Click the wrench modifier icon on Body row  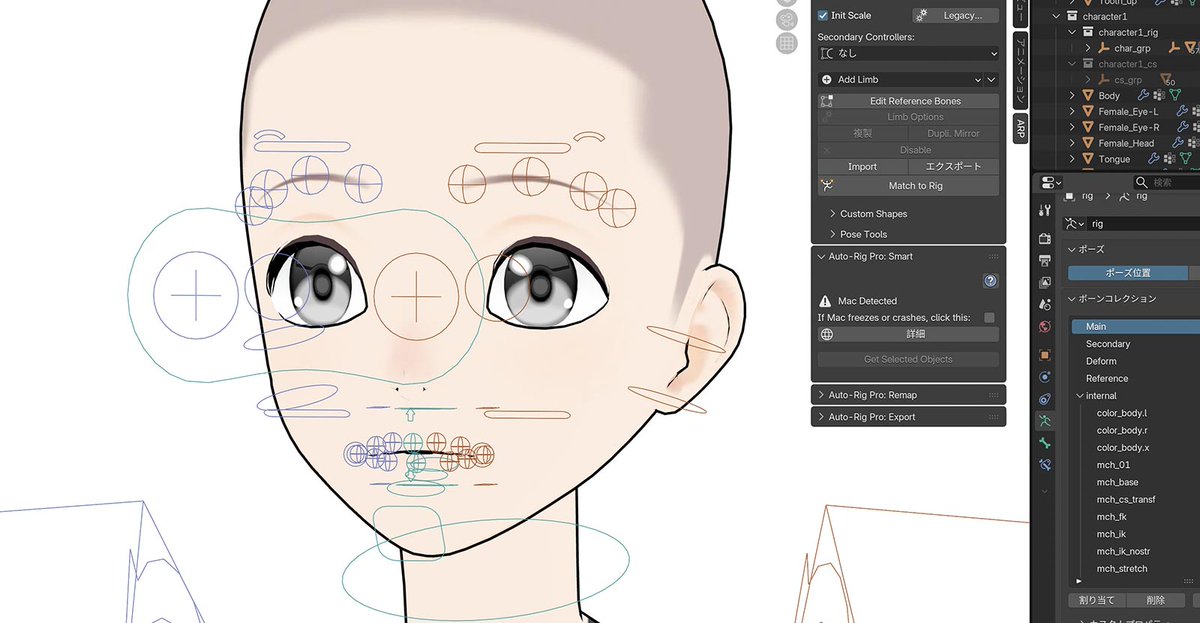(x=1143, y=96)
